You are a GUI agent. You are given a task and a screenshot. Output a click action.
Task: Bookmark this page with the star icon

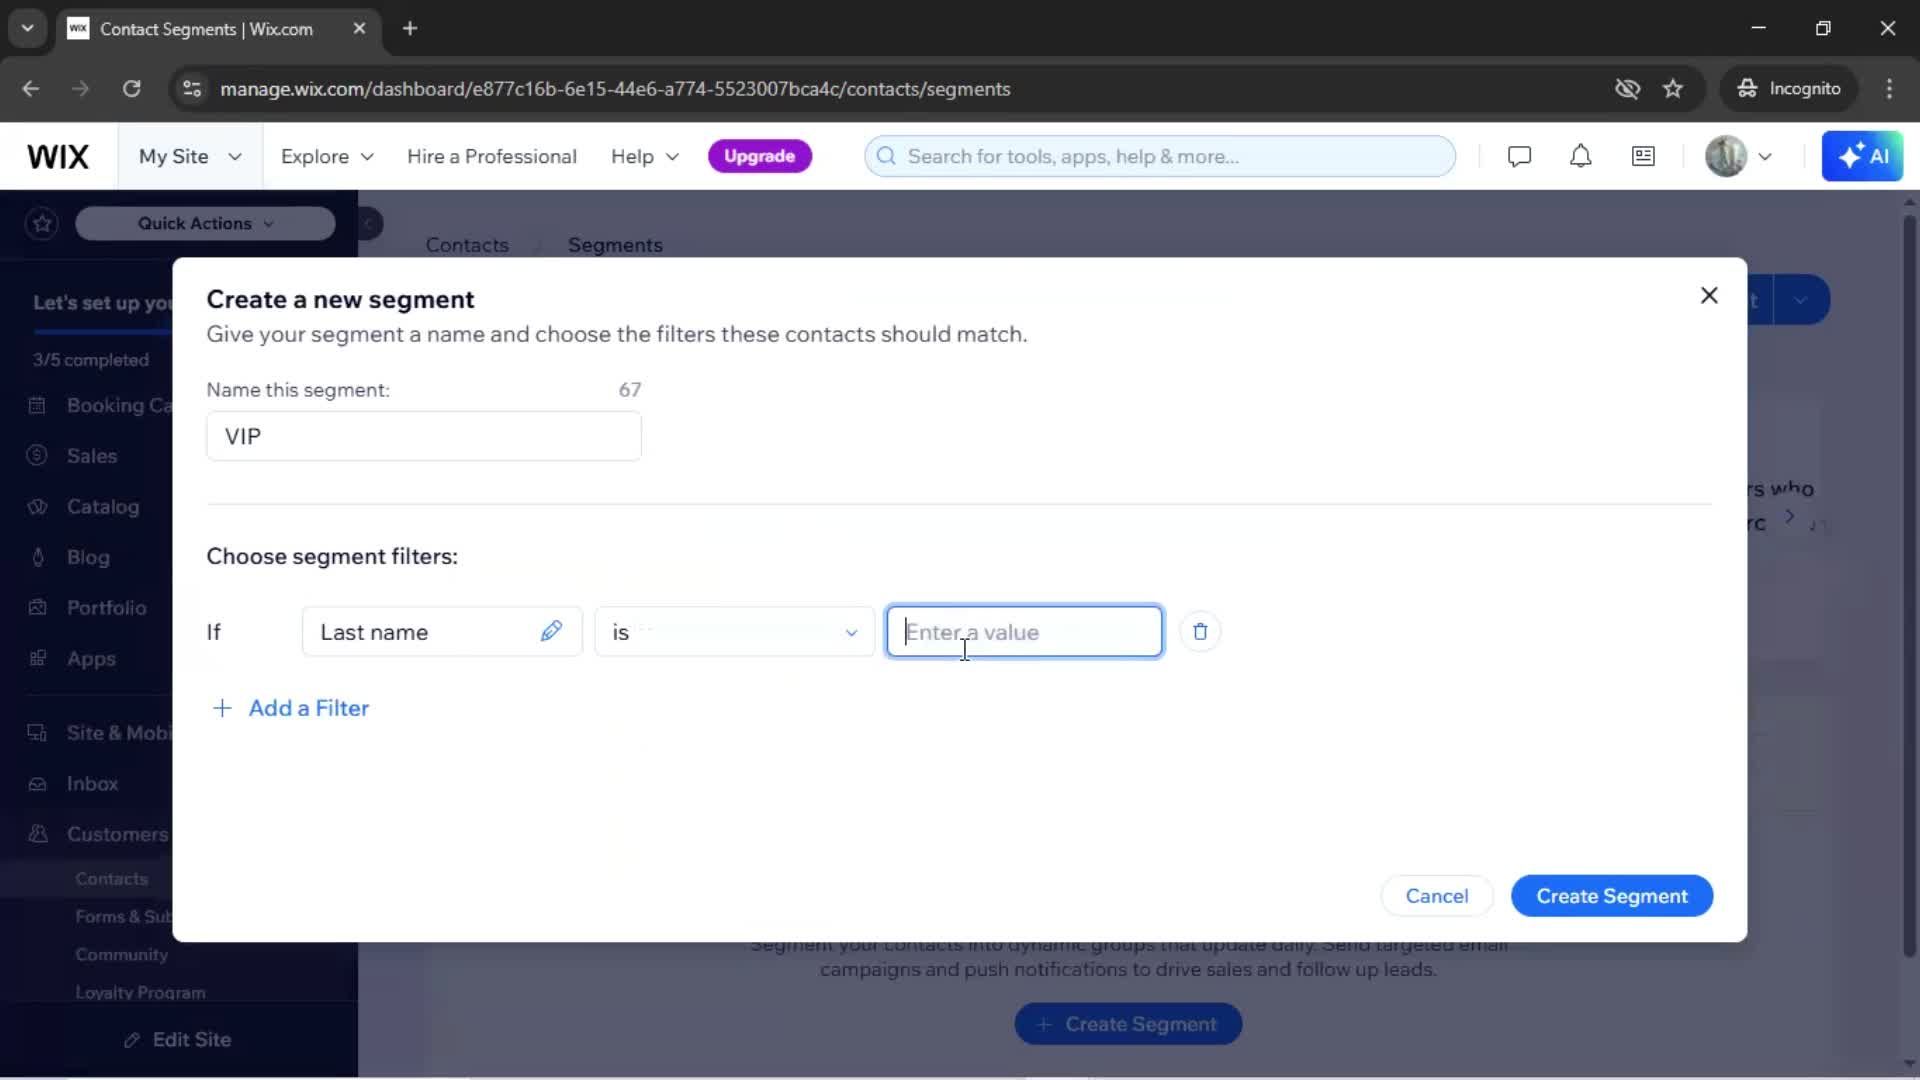pos(1673,89)
